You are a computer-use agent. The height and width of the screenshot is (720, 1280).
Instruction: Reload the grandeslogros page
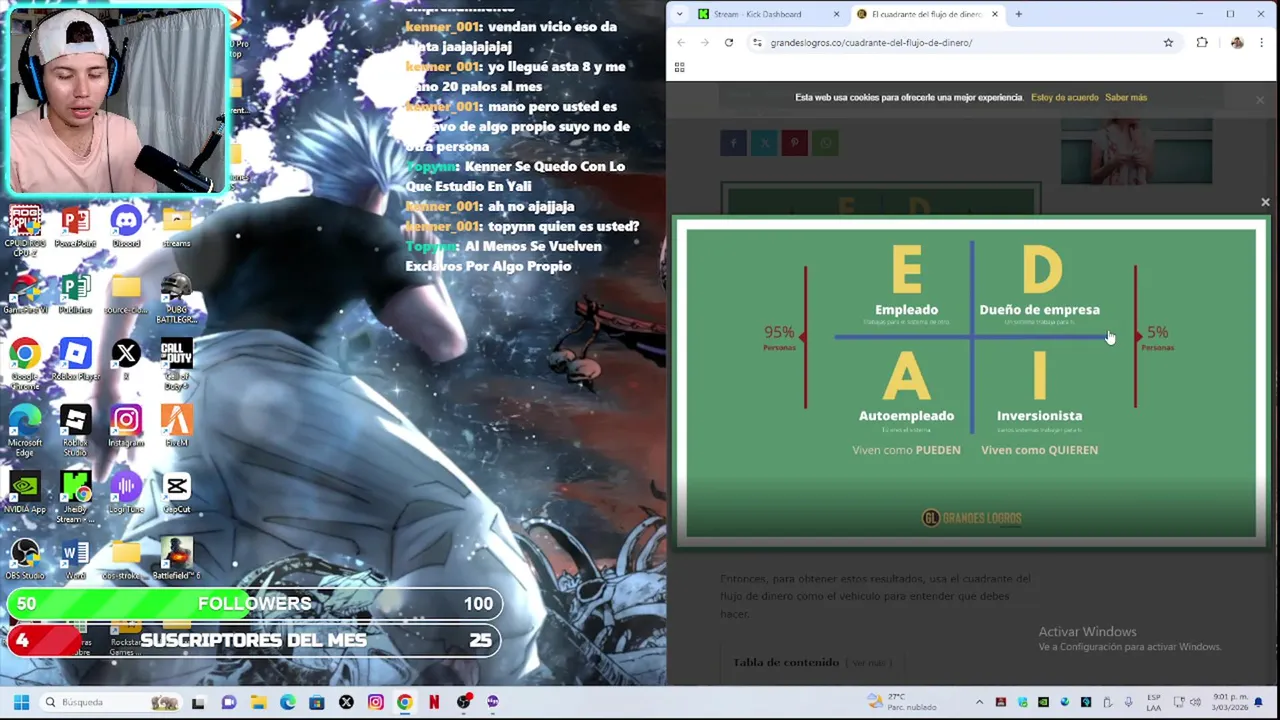729,42
